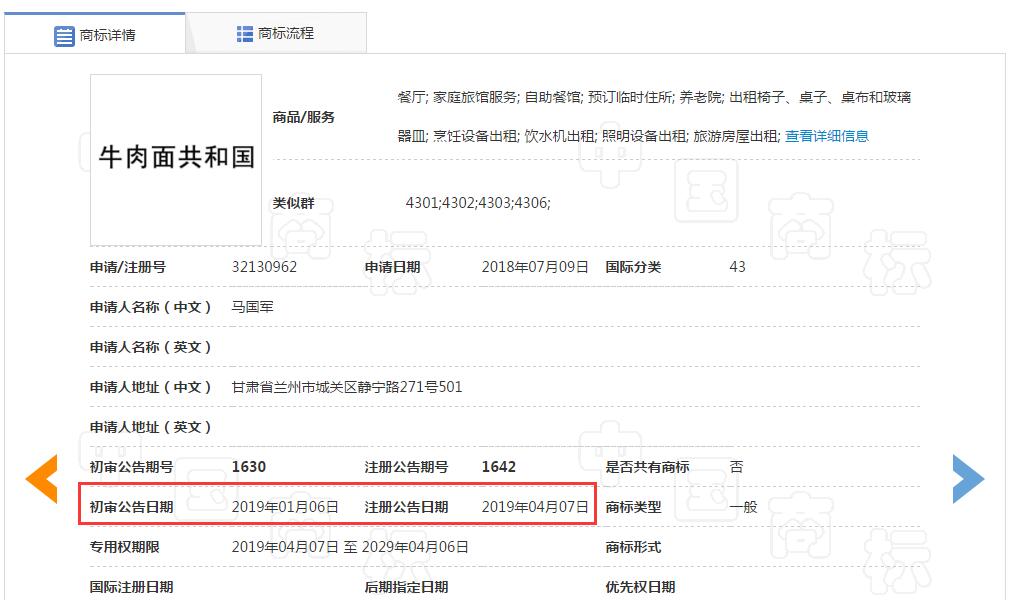Select the 商标详情 tab
The height and width of the screenshot is (600, 1009).
point(95,36)
